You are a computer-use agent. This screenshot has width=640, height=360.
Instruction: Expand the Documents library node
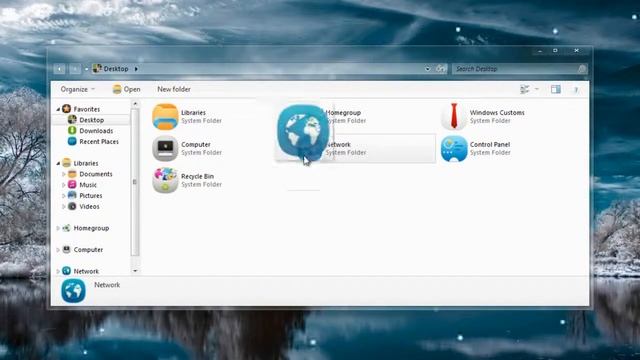[x=64, y=174]
